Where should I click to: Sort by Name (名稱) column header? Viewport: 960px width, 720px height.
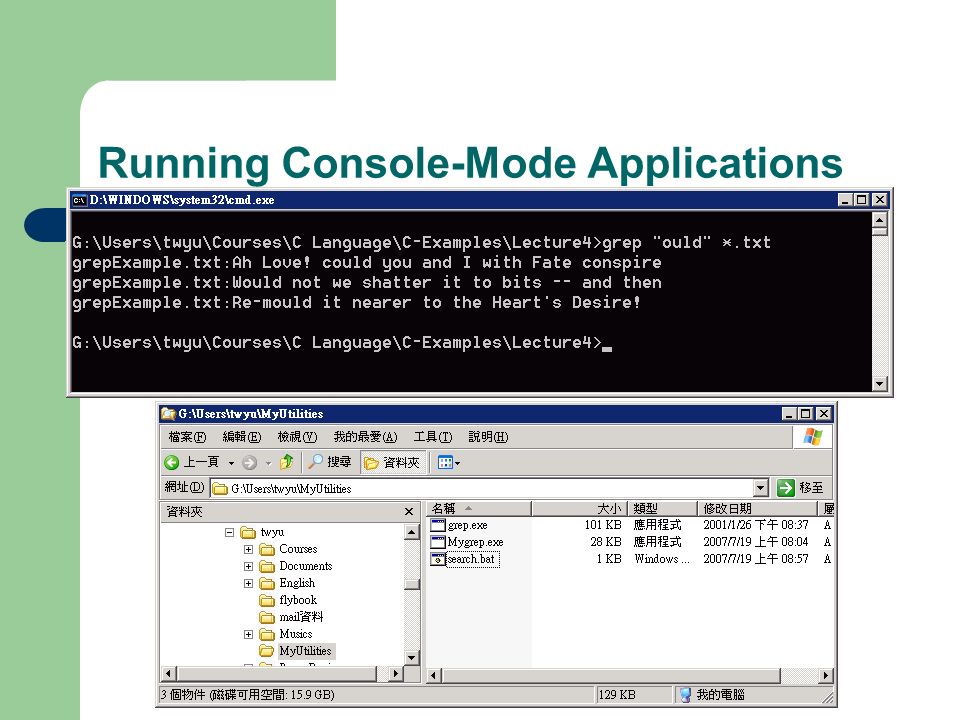(479, 509)
